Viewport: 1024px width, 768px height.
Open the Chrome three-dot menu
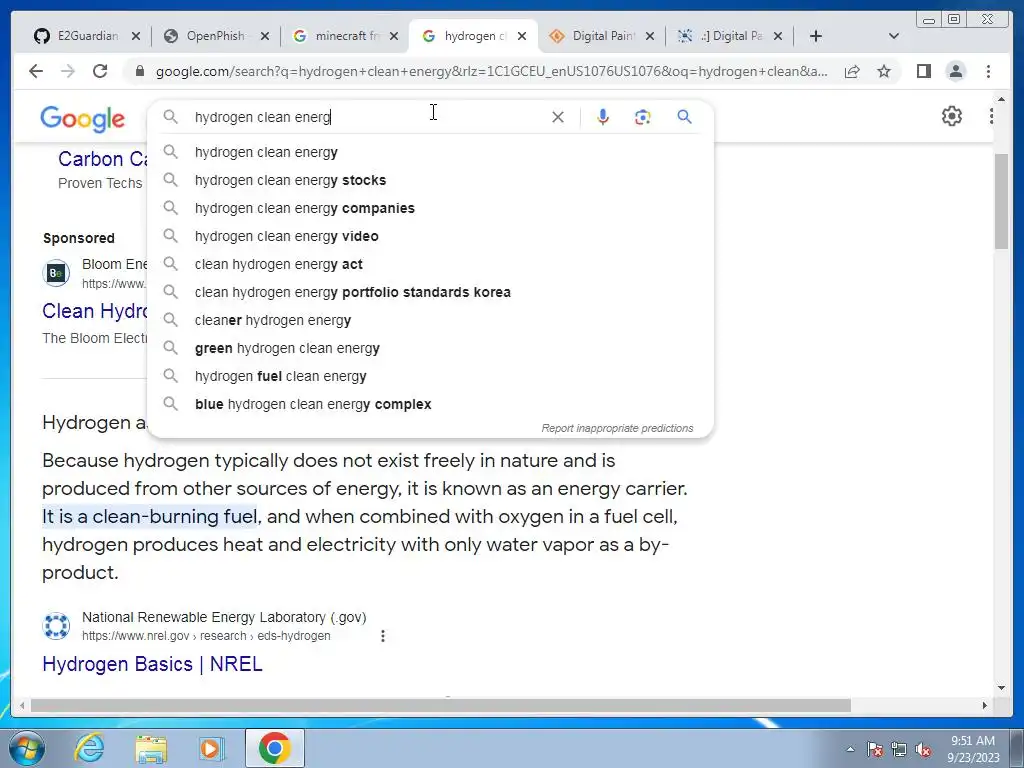pyautogui.click(x=988, y=71)
